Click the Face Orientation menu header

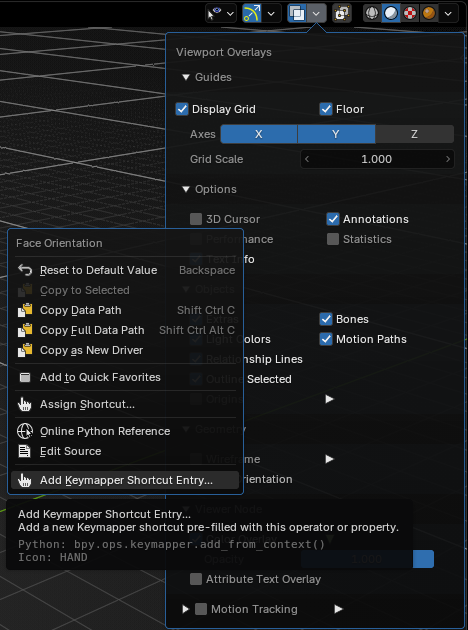point(59,243)
